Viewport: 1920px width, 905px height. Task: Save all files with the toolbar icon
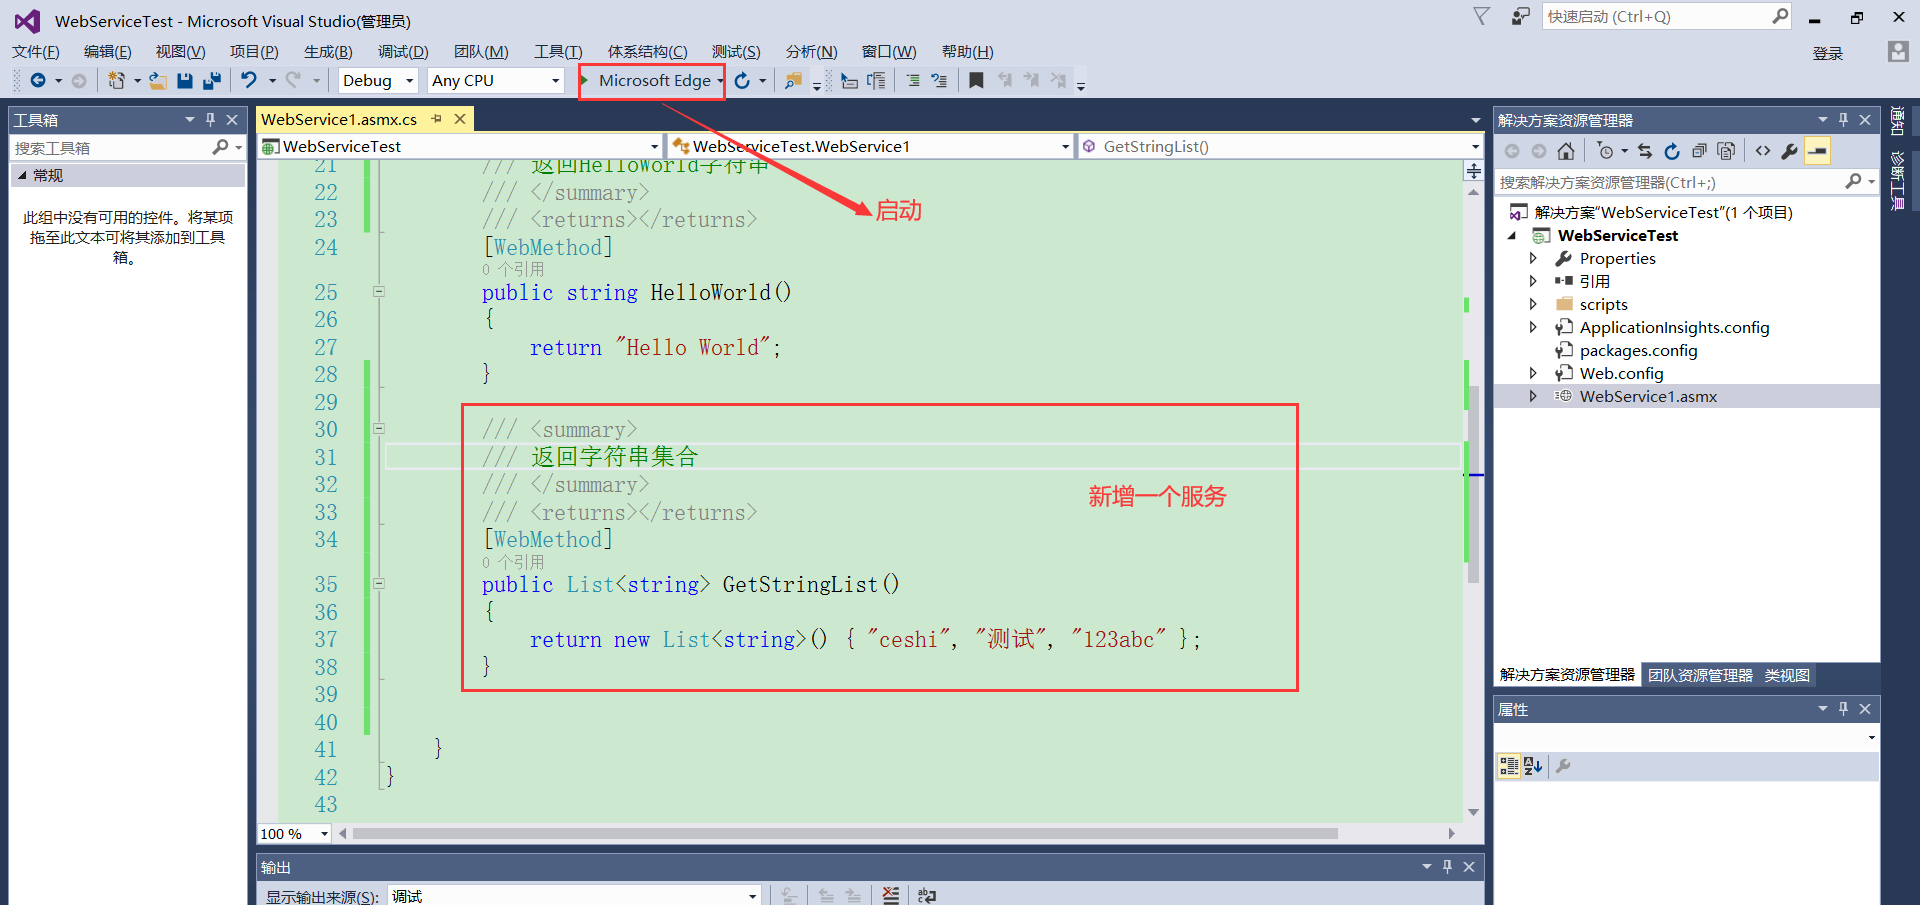212,80
